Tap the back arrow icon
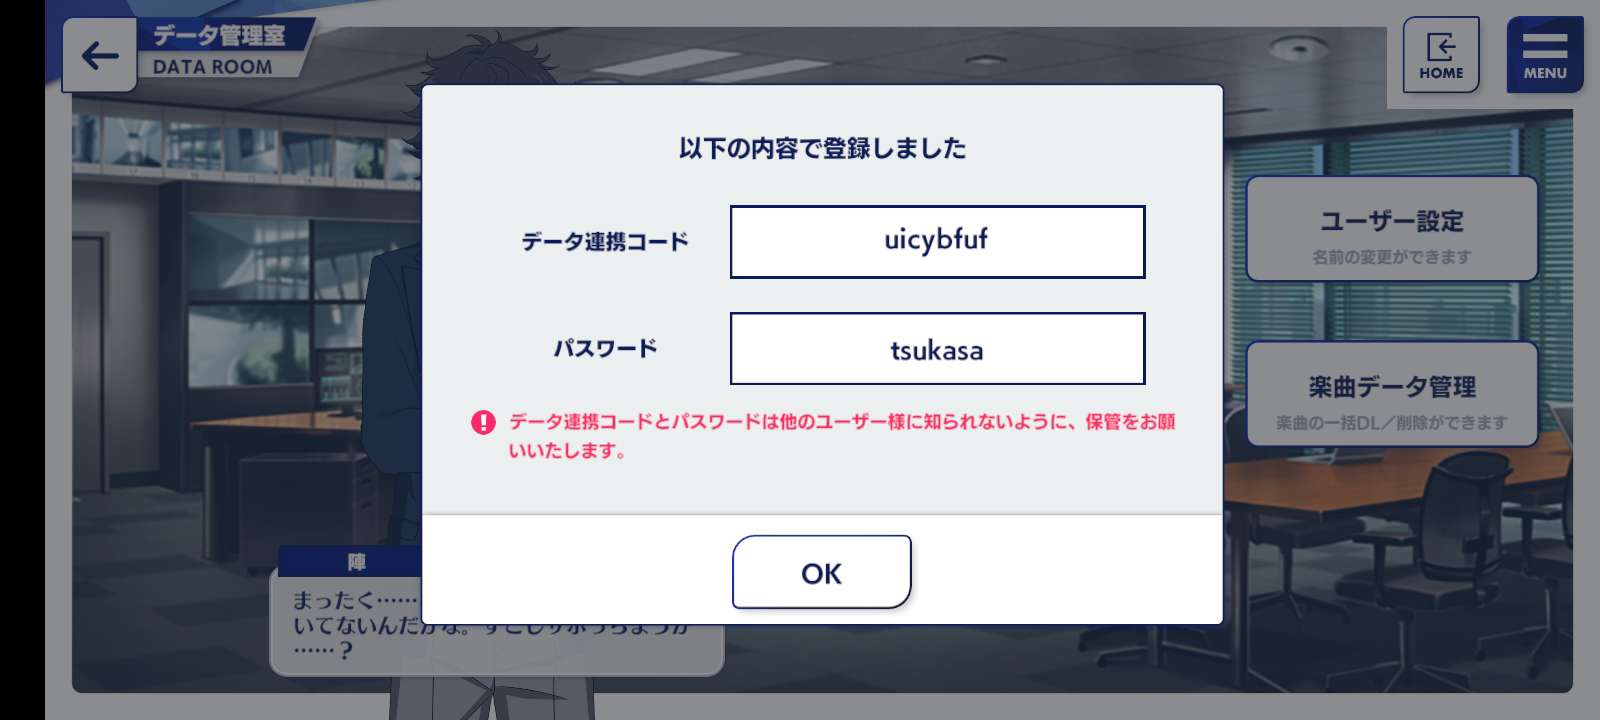Viewport: 1600px width, 720px height. click(x=99, y=55)
